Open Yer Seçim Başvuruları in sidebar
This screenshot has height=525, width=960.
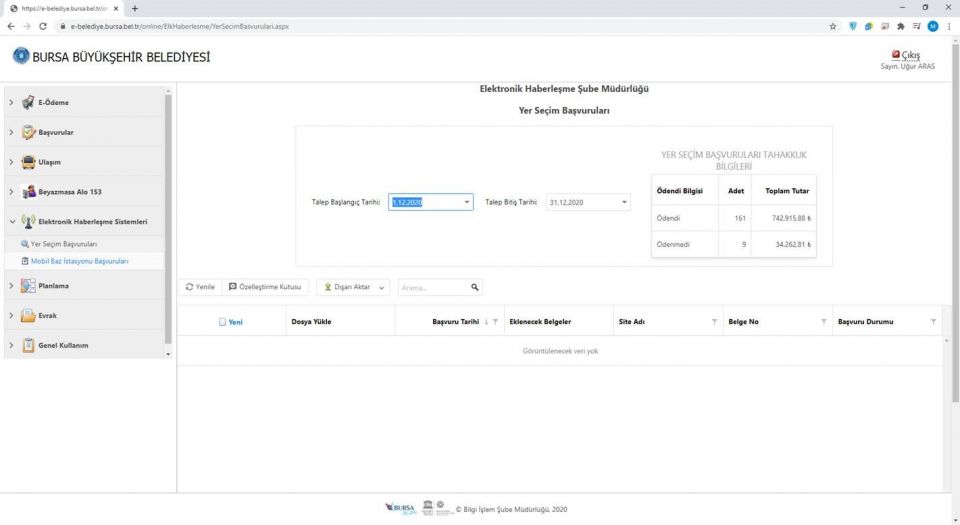coord(63,244)
